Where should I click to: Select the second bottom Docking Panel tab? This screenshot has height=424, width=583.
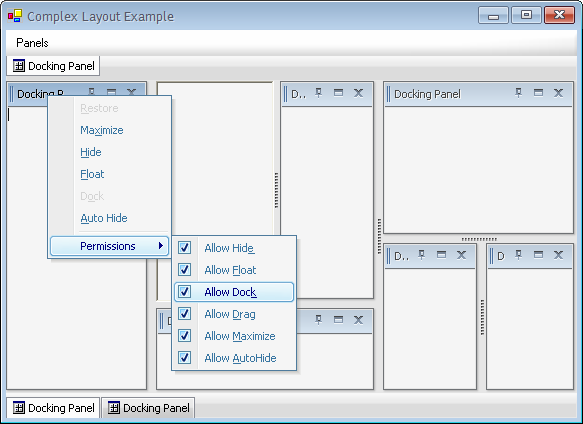pos(148,408)
